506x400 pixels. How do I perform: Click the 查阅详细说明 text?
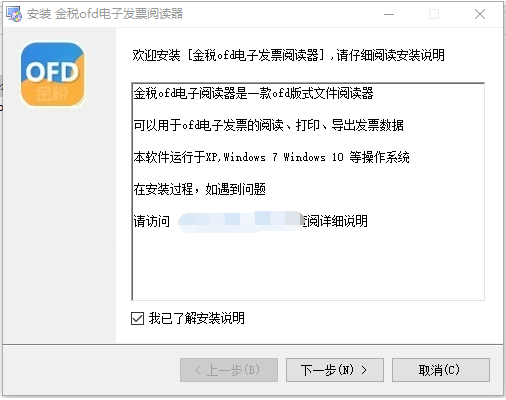335,221
